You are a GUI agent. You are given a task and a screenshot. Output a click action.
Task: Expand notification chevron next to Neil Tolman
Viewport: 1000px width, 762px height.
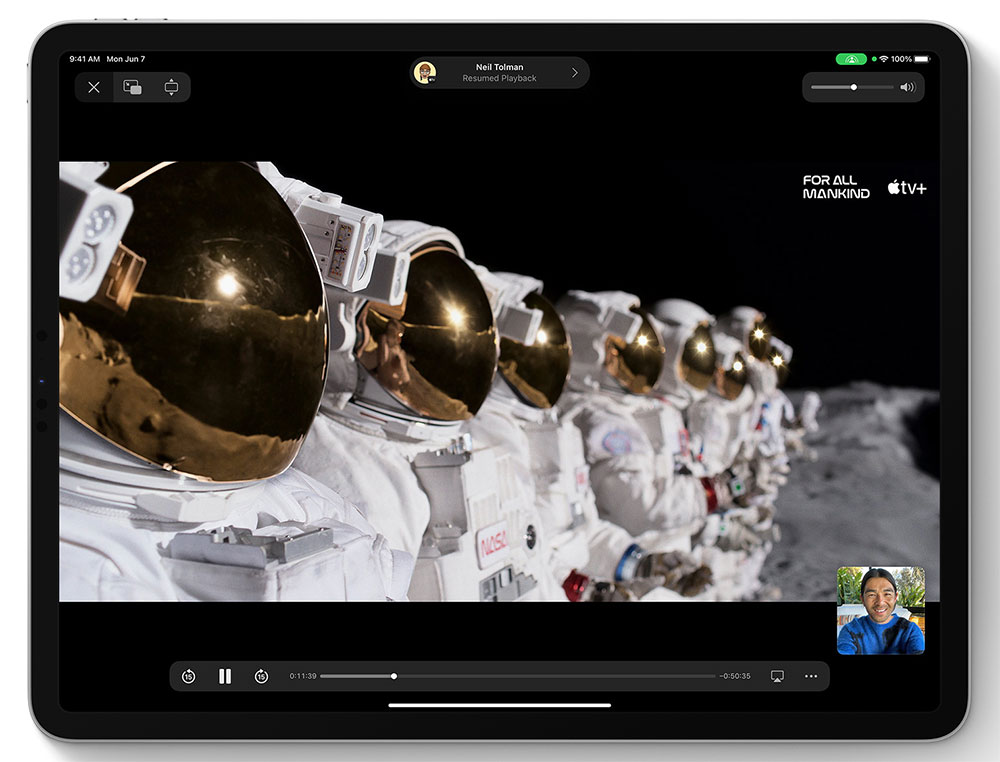(575, 73)
